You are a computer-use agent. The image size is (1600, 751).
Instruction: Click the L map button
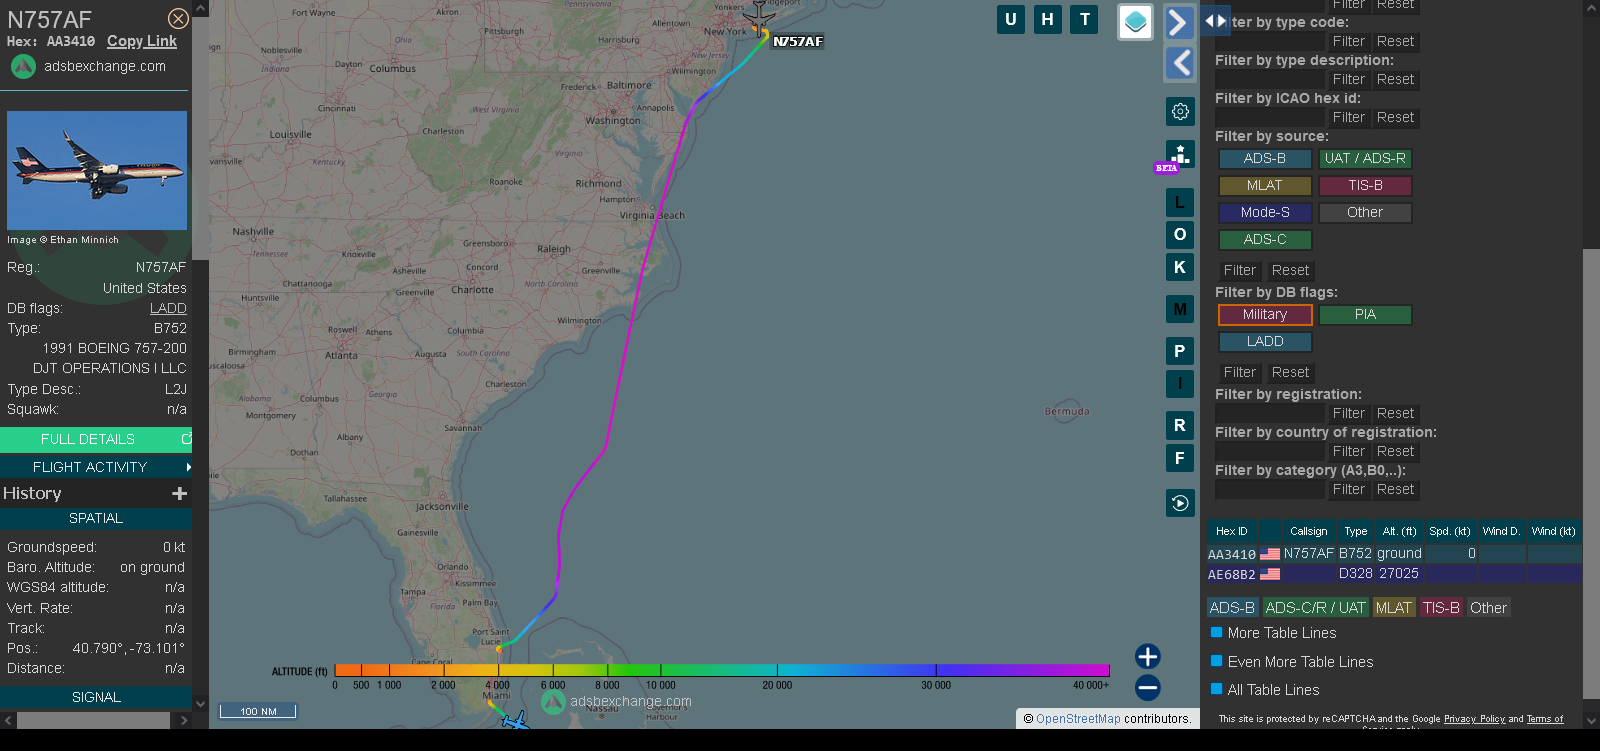(x=1180, y=203)
